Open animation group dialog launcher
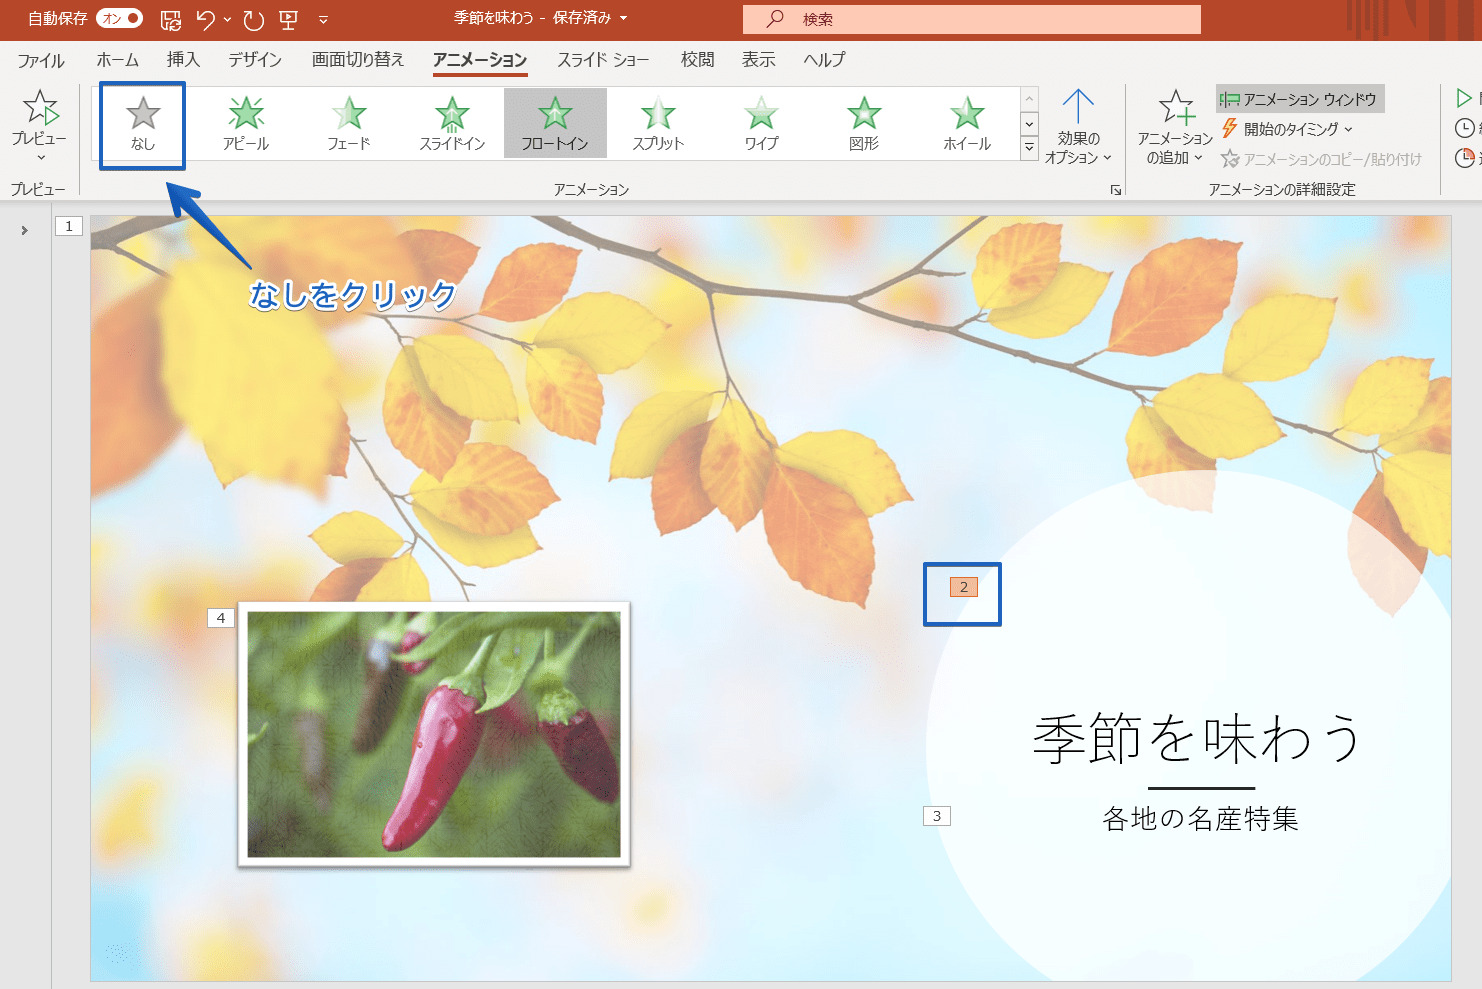The width and height of the screenshot is (1482, 989). 1116,190
